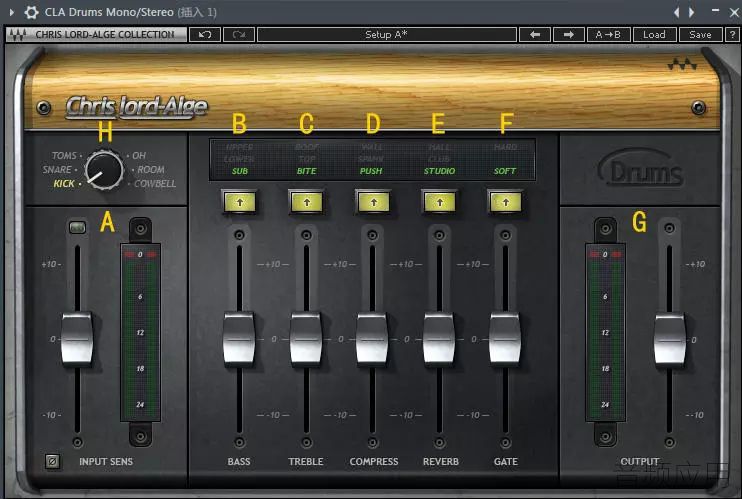Toggle the phase invert button
Screen dimensions: 742x499
click(53, 461)
